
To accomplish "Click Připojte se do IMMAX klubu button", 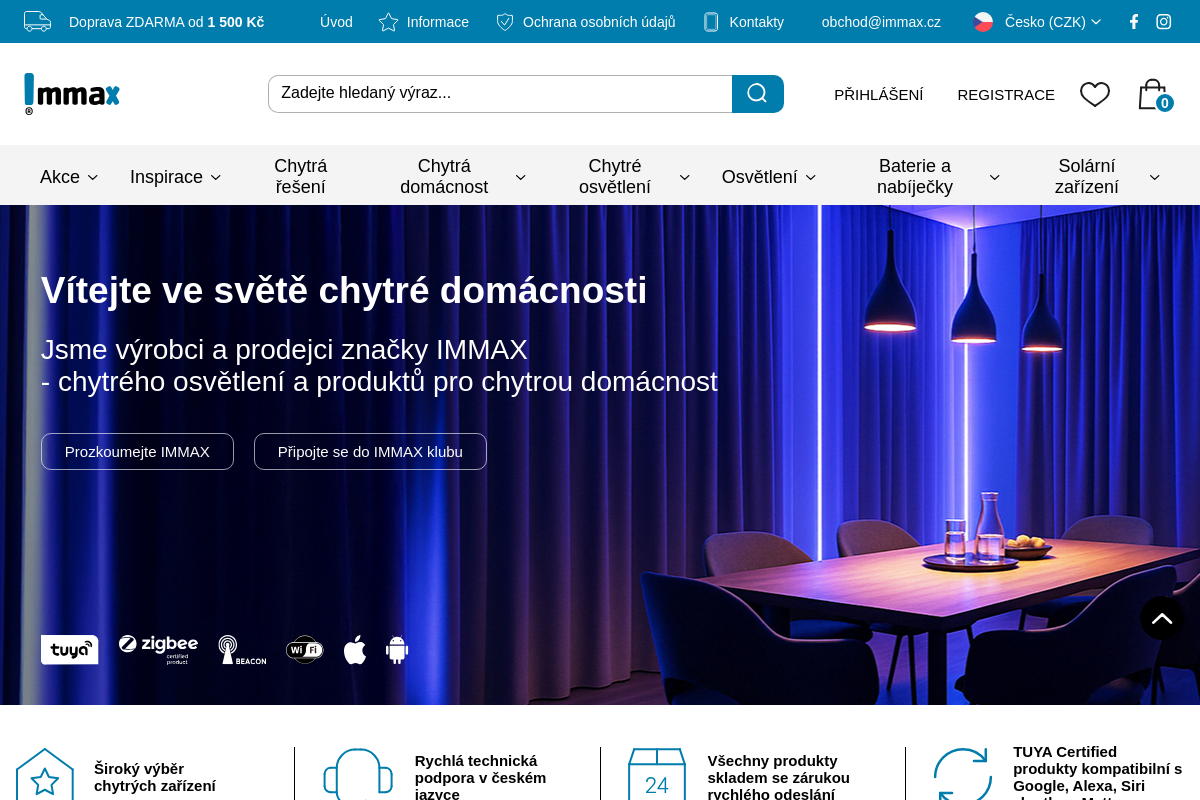I will (370, 451).
